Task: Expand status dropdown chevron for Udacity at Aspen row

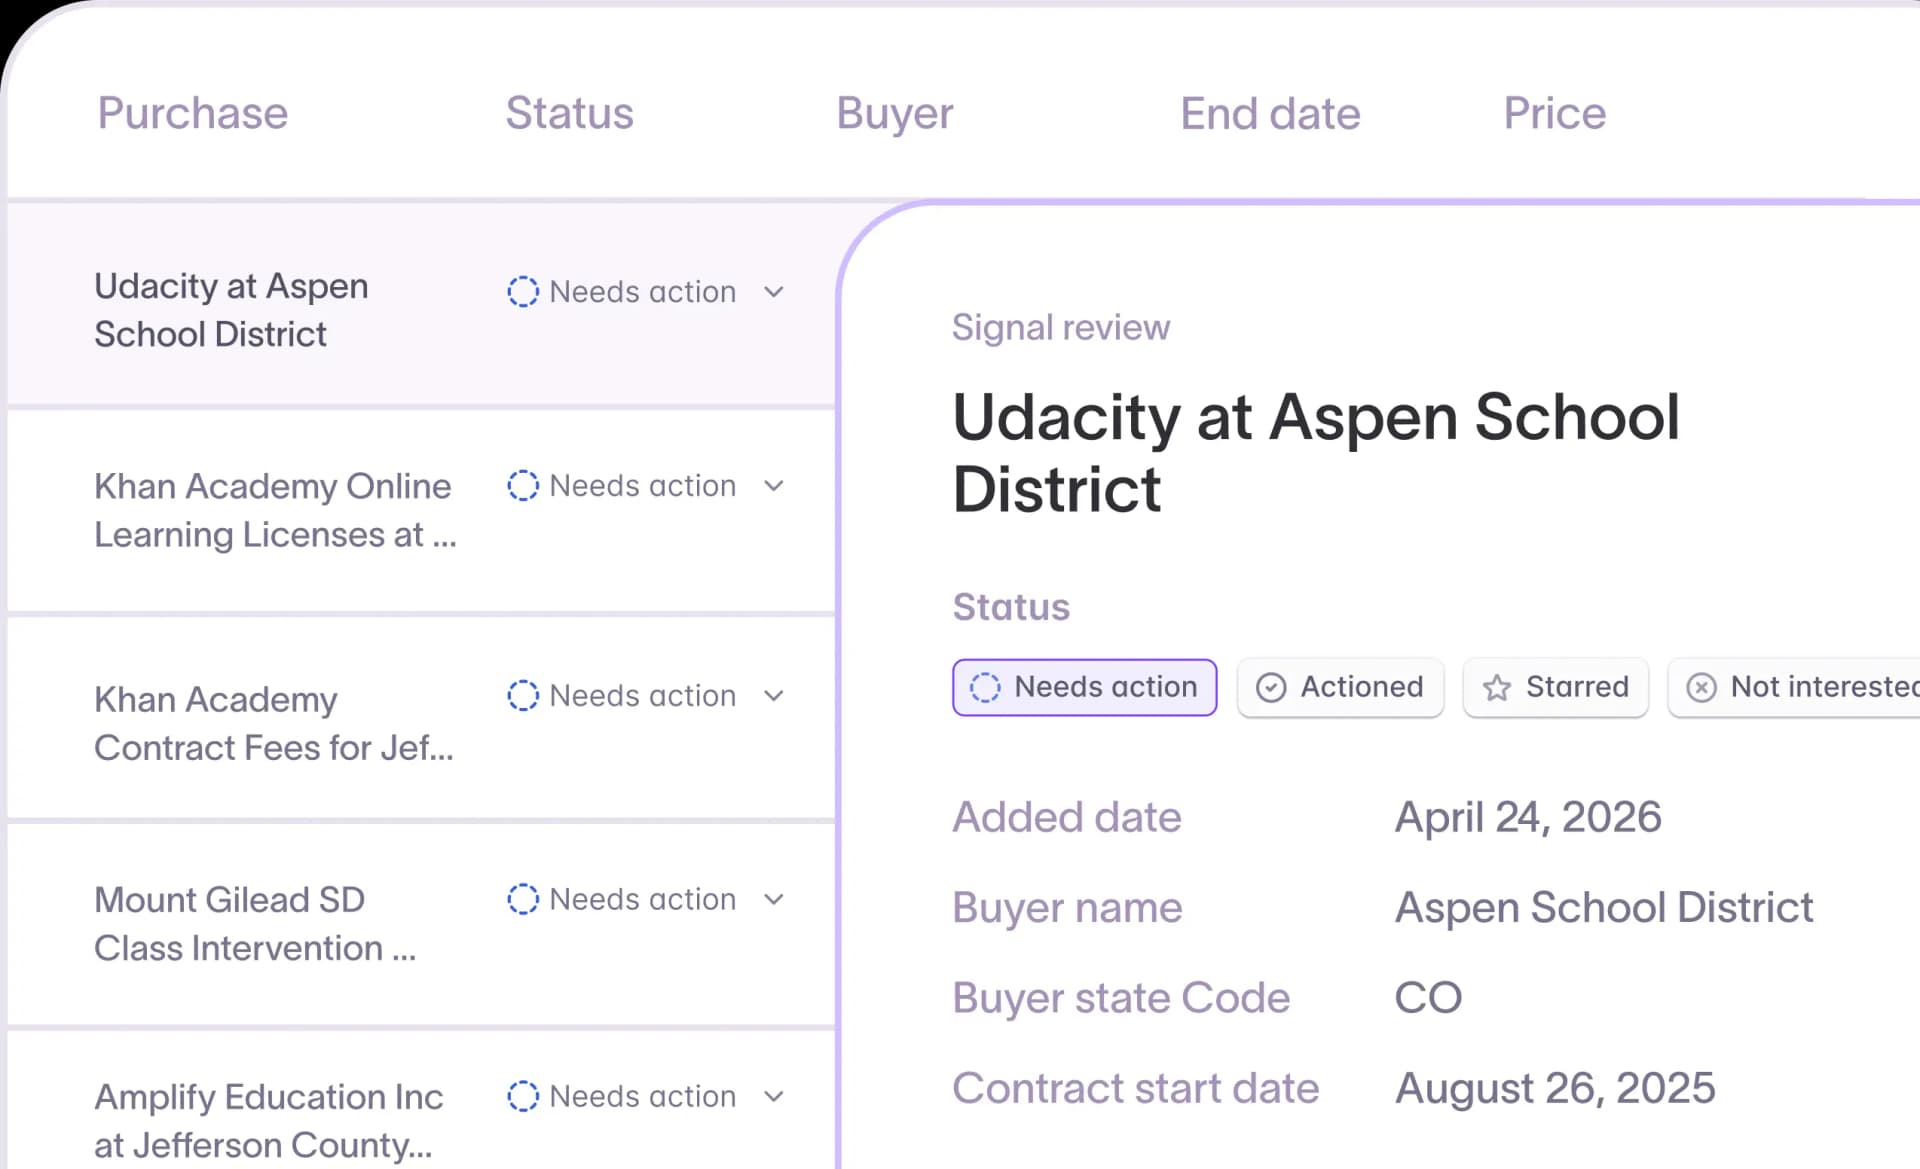Action: 773,292
